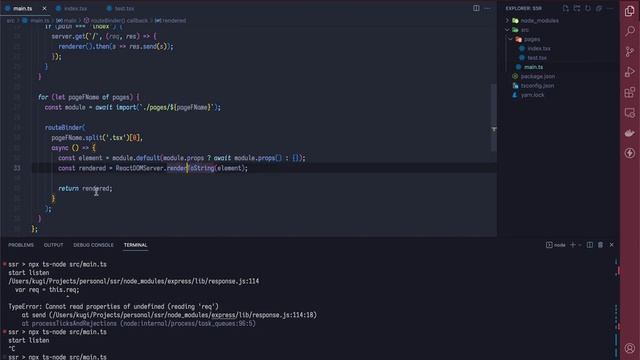Open Explorer more actions ellipsis
Screen dimensions: 640x360
click(610, 8)
